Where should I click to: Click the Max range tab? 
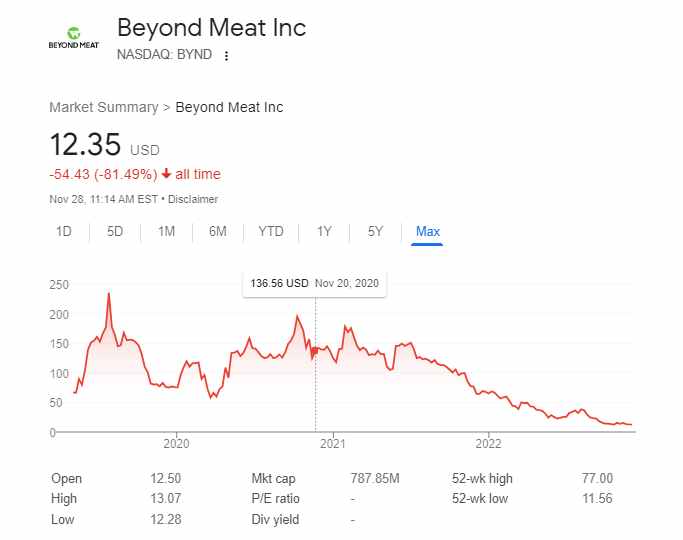tap(427, 232)
